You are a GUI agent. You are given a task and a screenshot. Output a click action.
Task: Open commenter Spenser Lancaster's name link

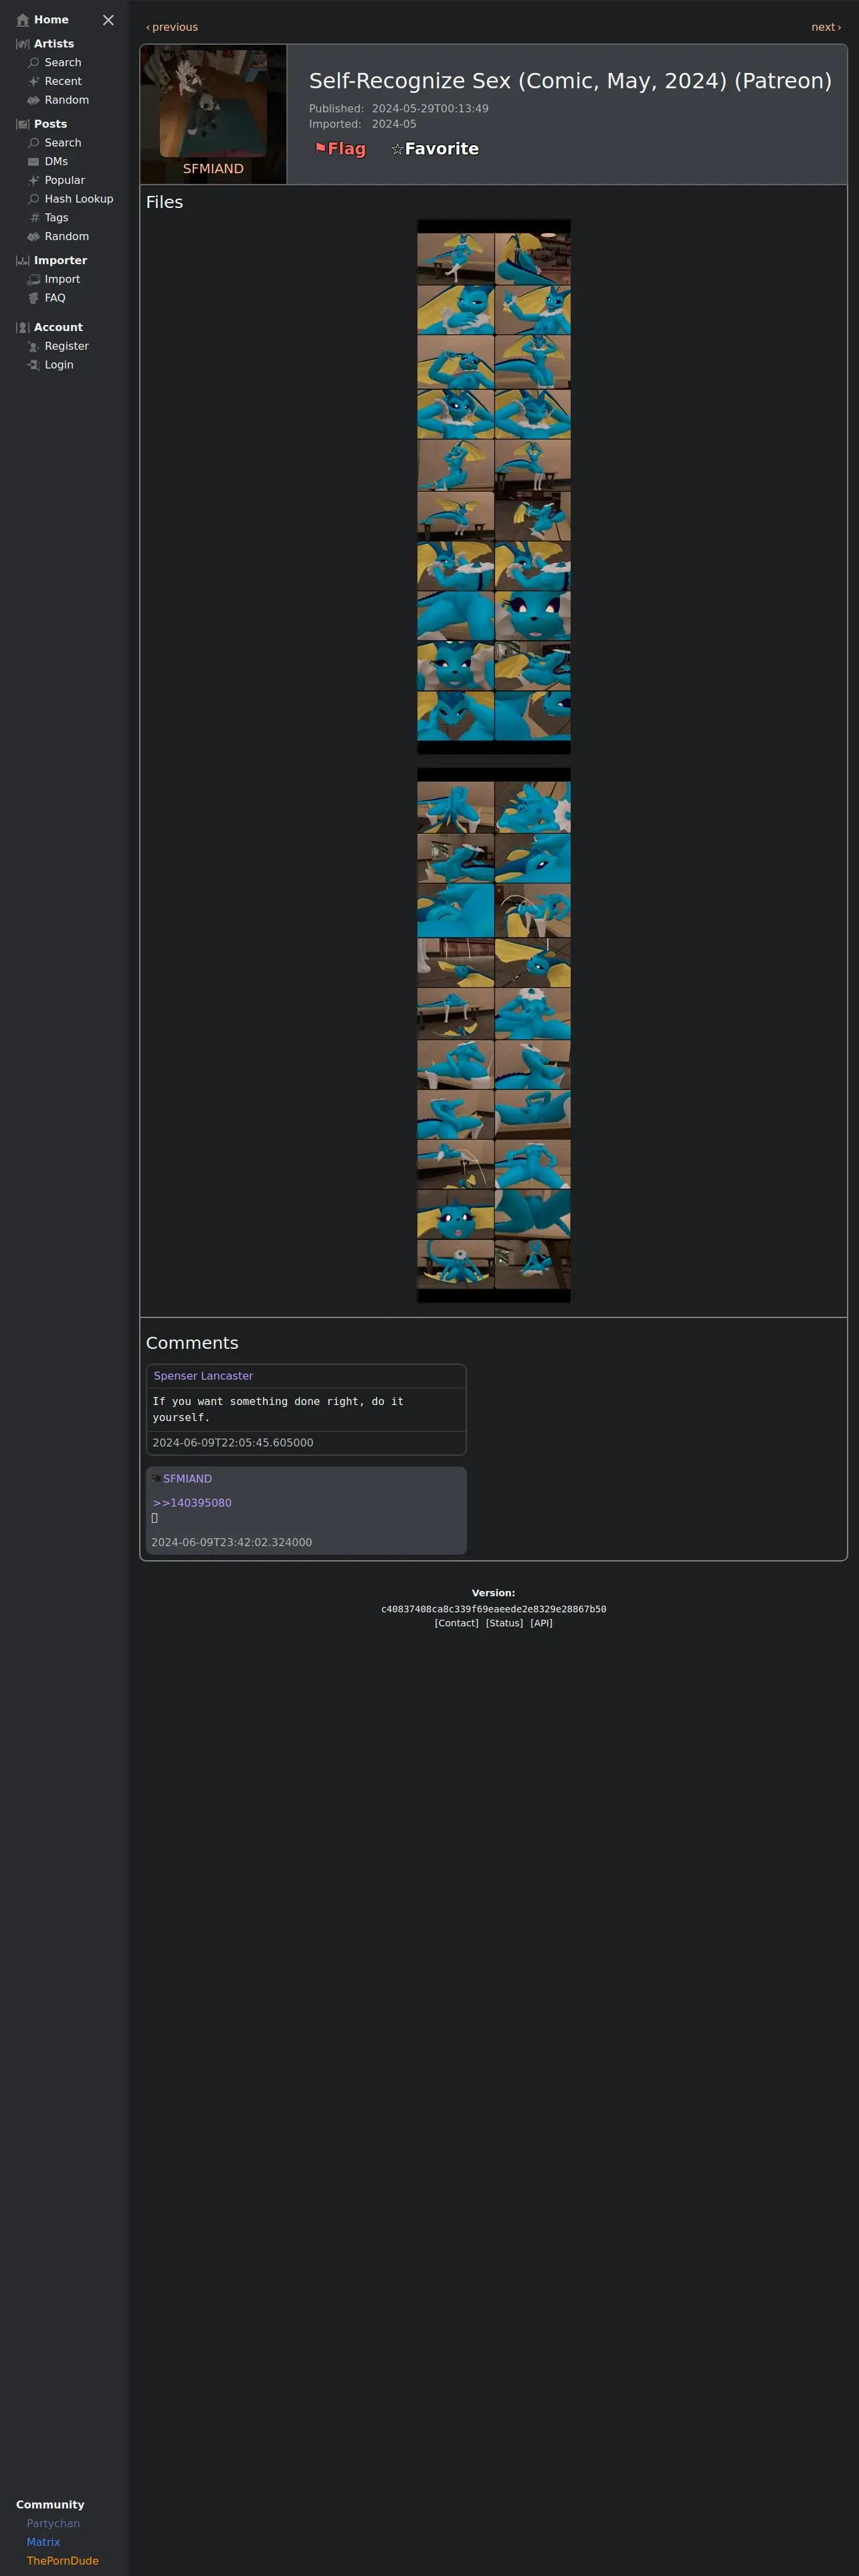pos(203,1376)
